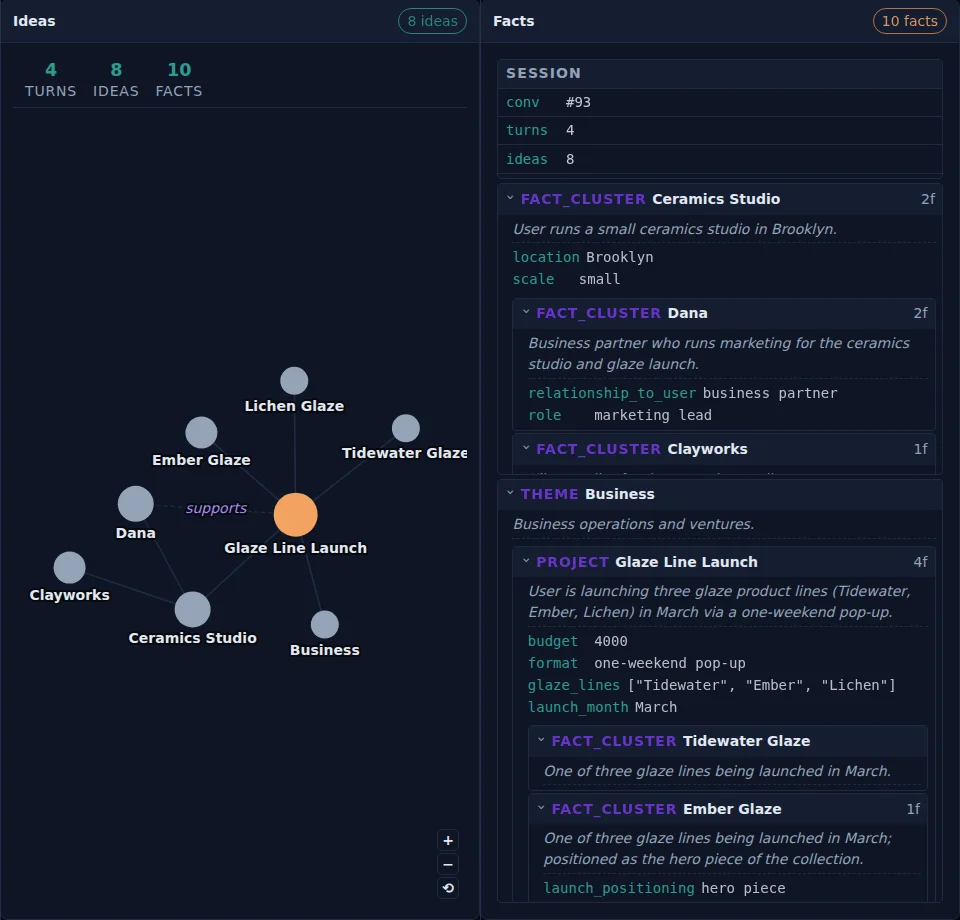The height and width of the screenshot is (920, 960).
Task: Click the Ideas panel title
Action: pos(34,21)
